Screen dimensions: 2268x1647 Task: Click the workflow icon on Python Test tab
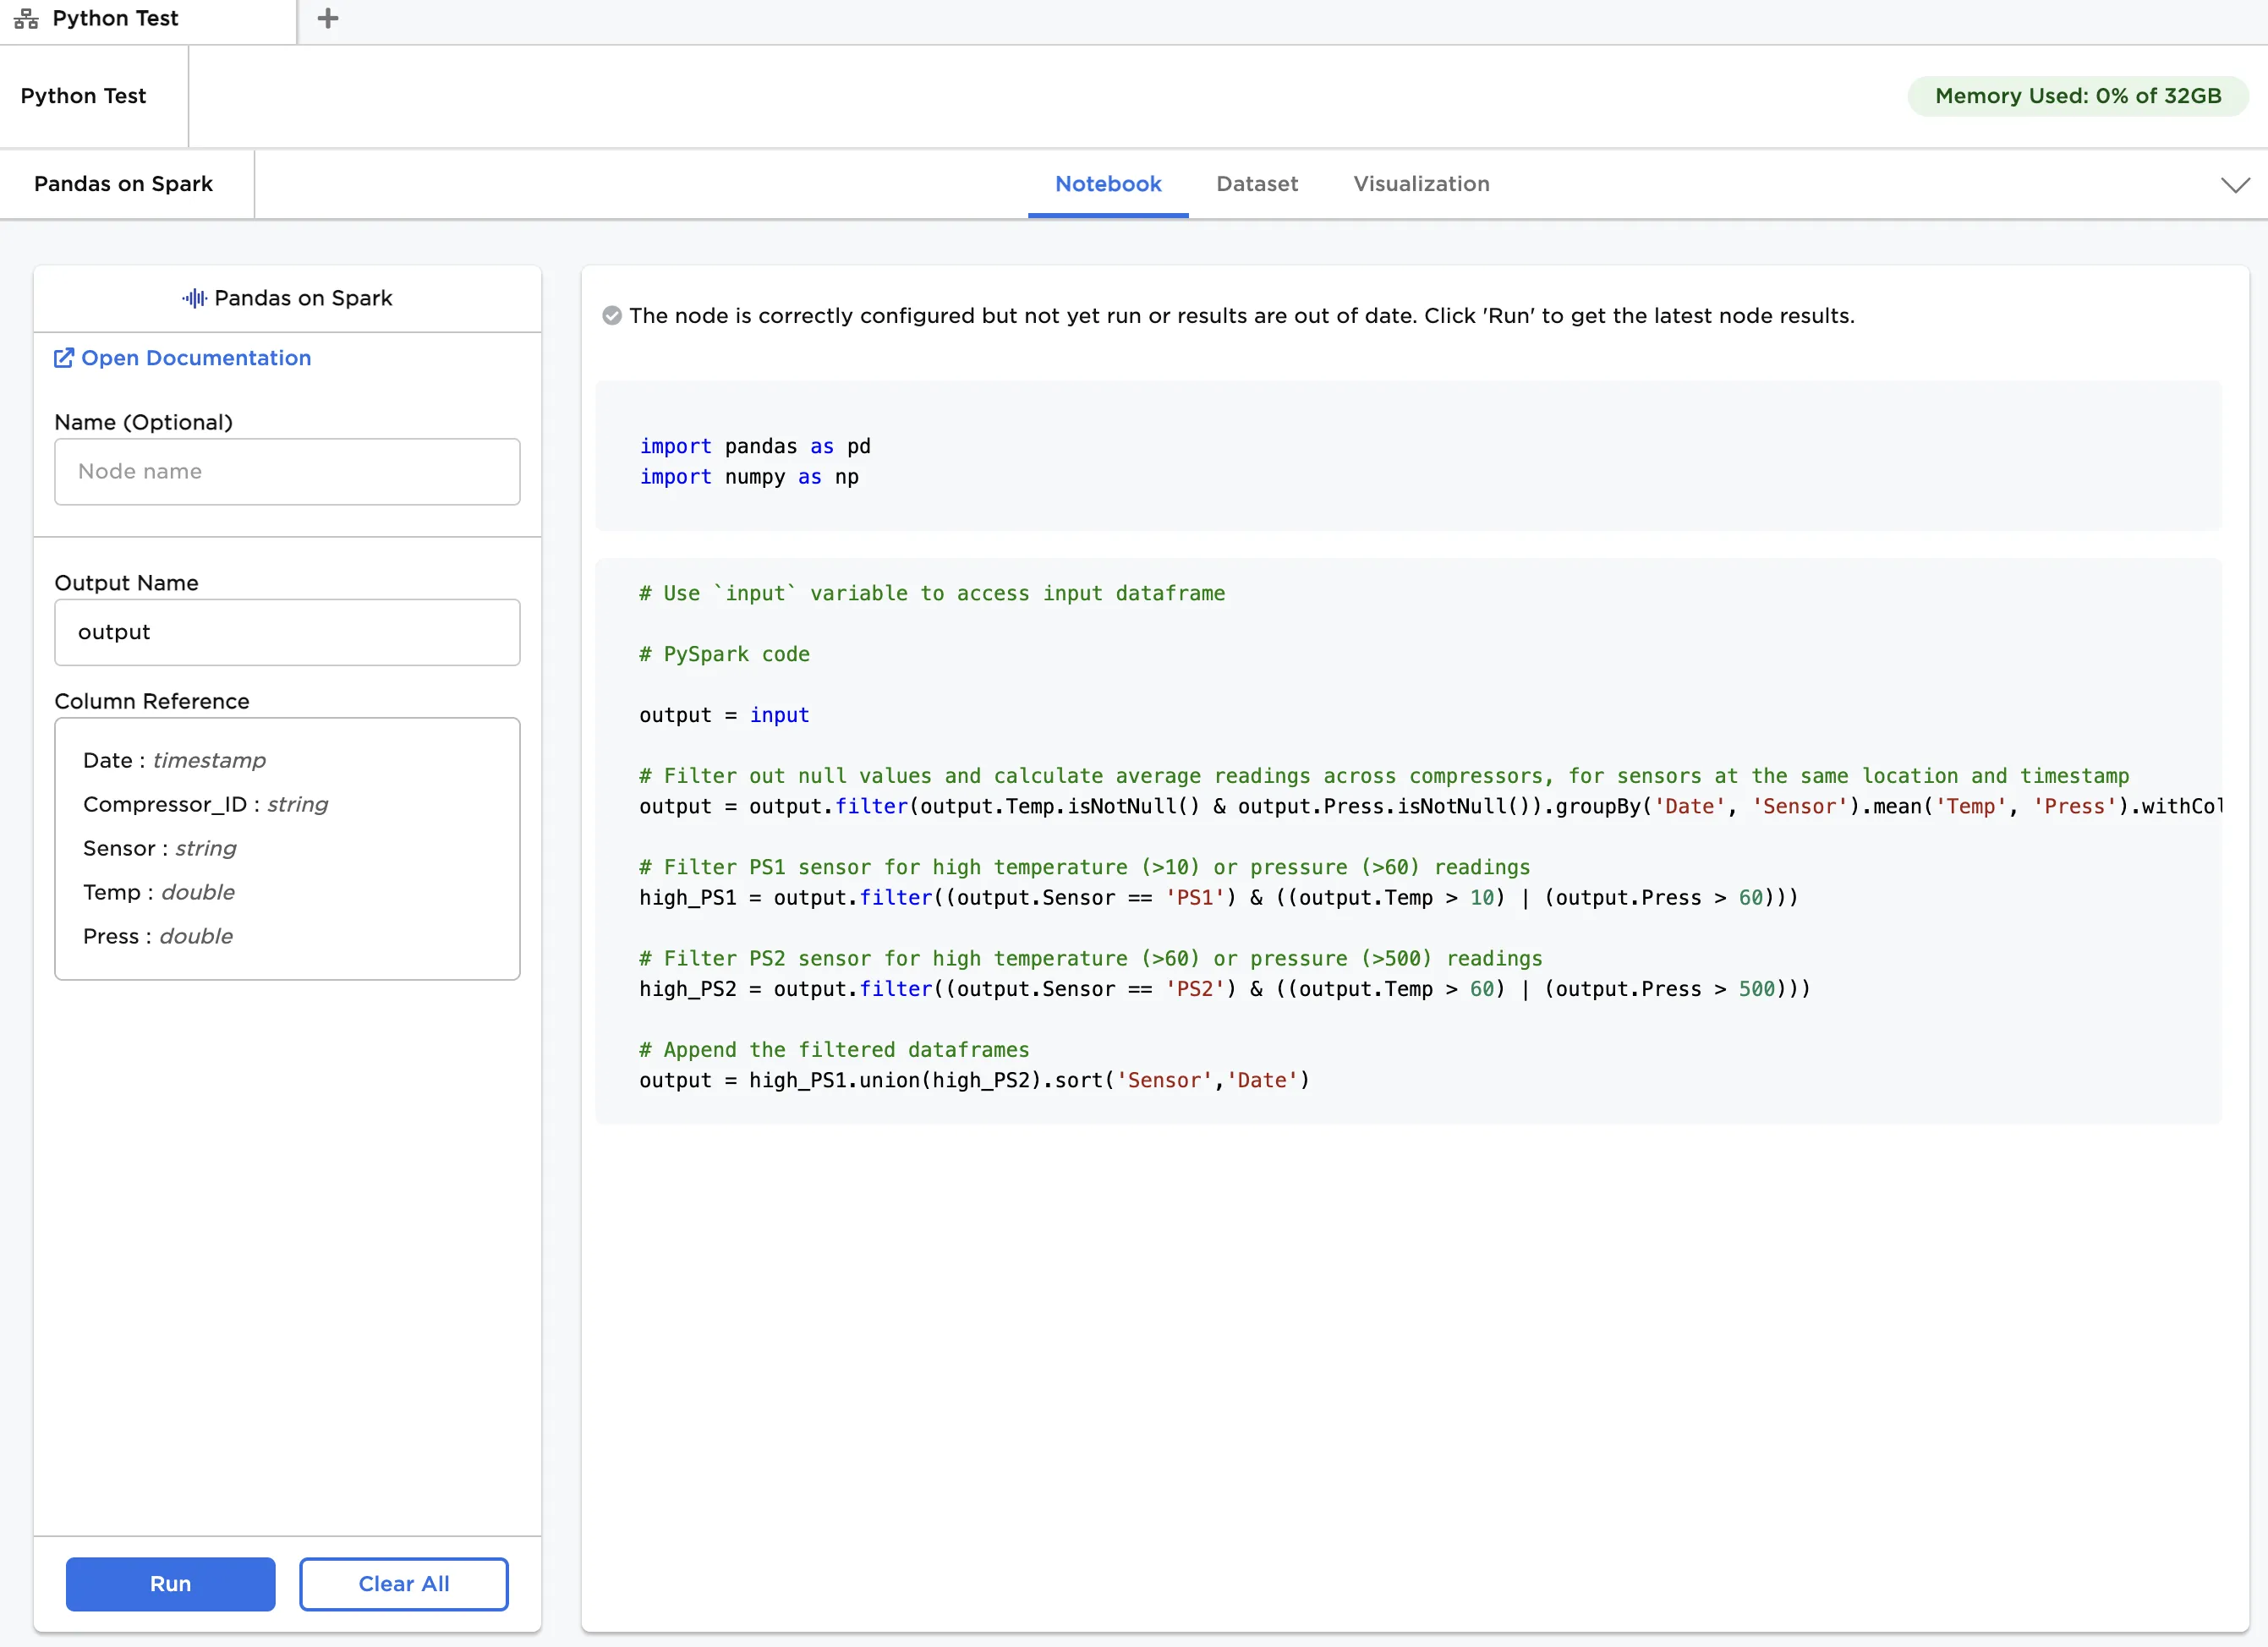coord(26,19)
